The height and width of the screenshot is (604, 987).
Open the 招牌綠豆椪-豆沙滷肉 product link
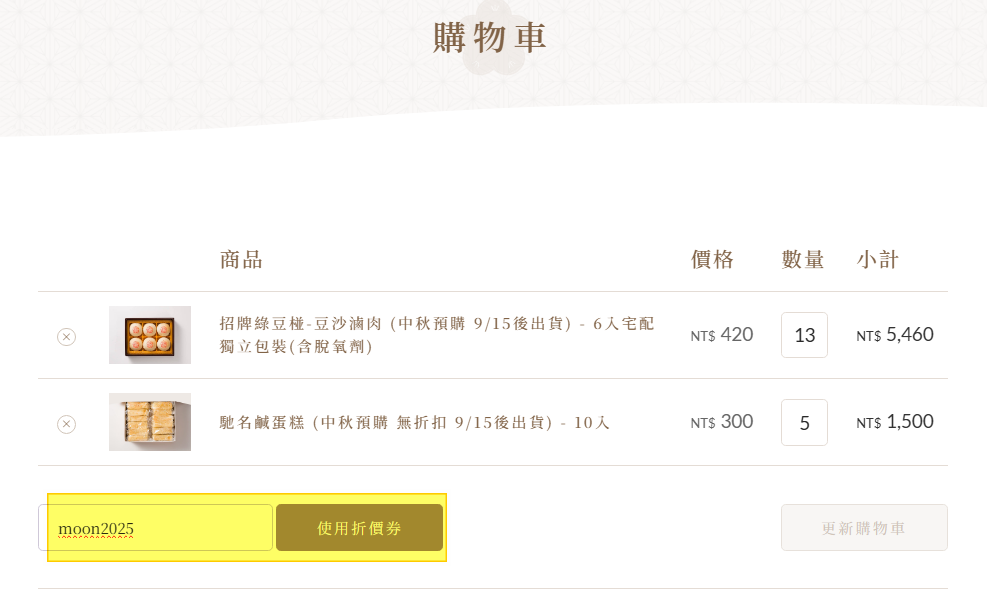(x=437, y=335)
